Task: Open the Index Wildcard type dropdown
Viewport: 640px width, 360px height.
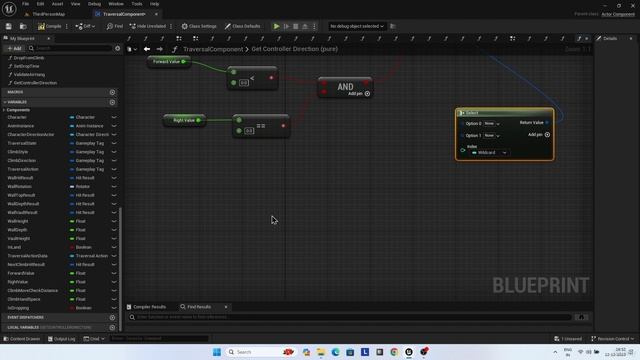Action: (x=489, y=153)
